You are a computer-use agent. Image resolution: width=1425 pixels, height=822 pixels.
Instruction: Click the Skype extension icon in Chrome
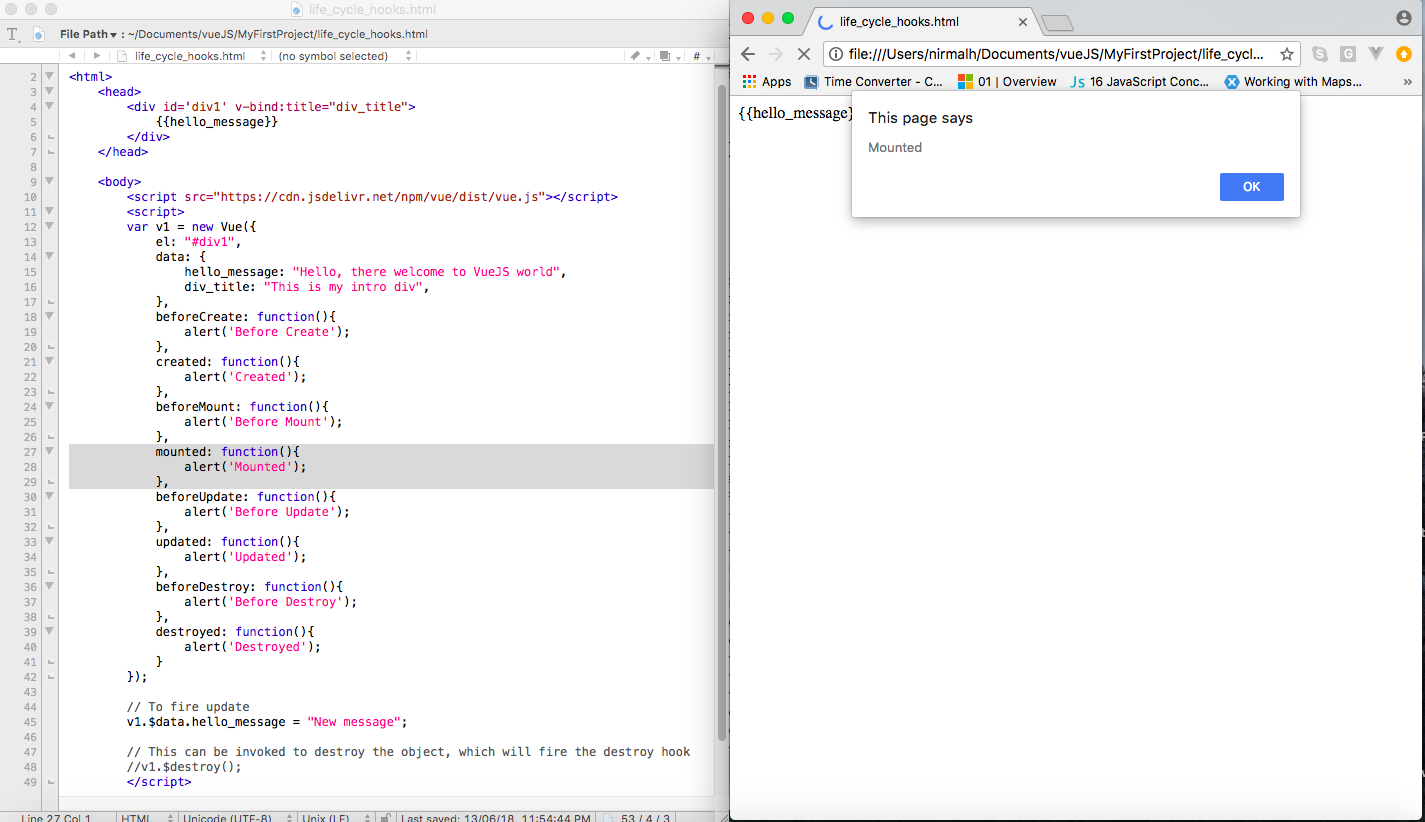[1320, 54]
